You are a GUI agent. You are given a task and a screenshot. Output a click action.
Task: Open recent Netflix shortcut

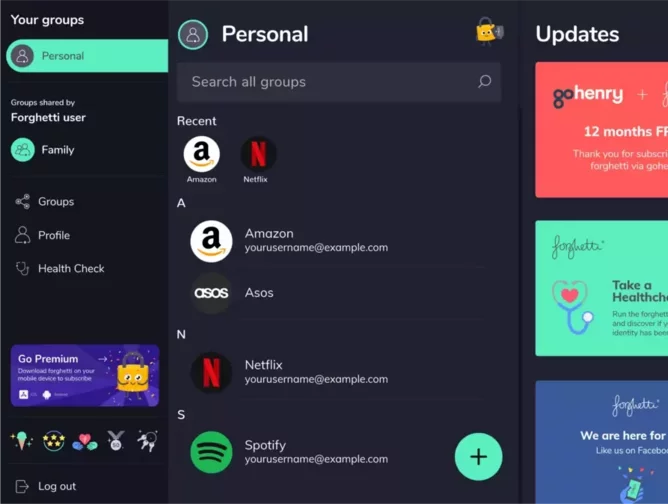pyautogui.click(x=258, y=160)
